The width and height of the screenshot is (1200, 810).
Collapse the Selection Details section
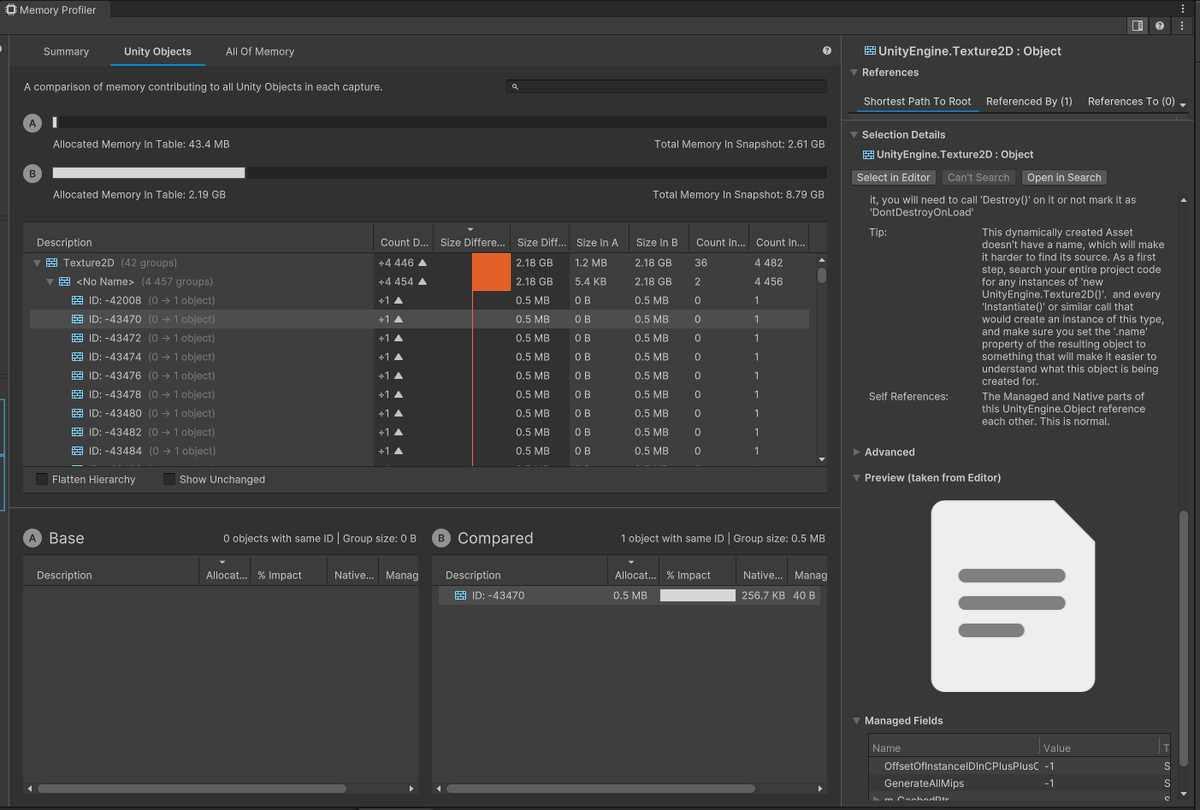tap(854, 134)
